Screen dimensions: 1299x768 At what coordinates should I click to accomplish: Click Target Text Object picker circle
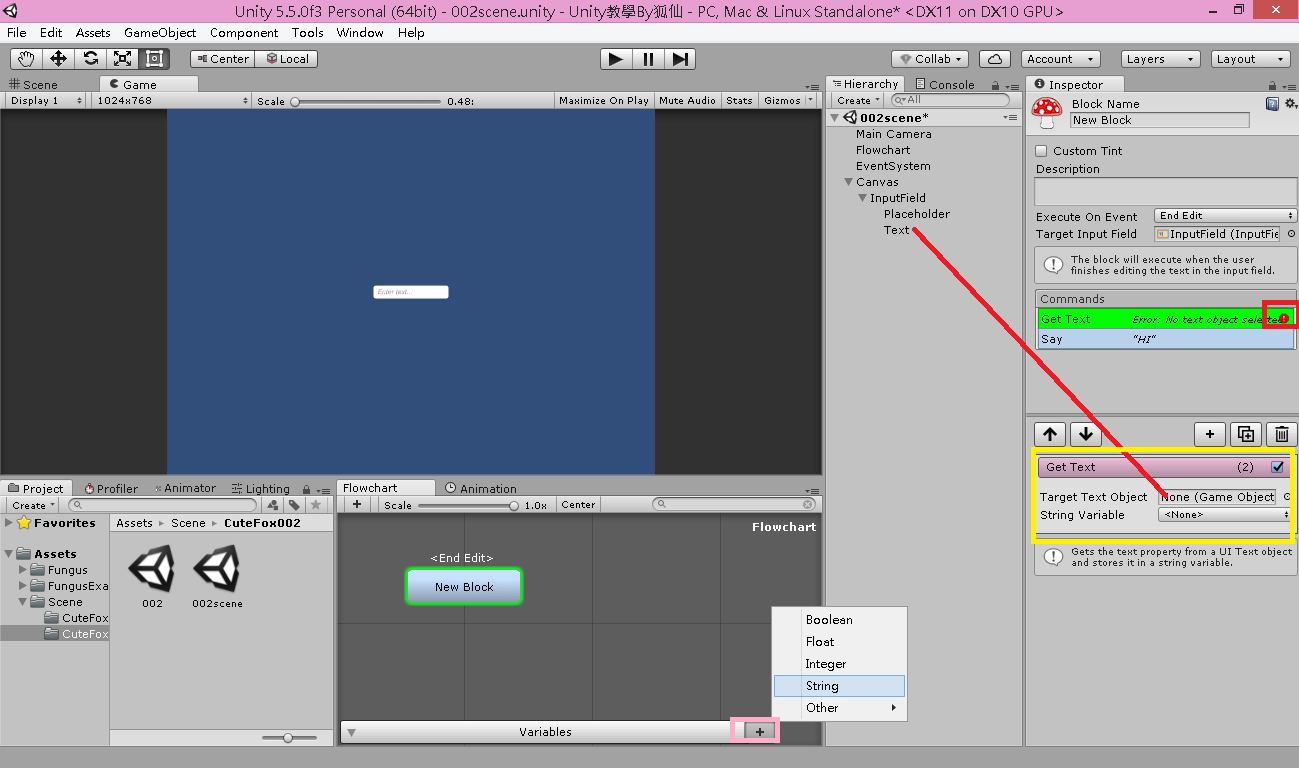pyautogui.click(x=1287, y=496)
